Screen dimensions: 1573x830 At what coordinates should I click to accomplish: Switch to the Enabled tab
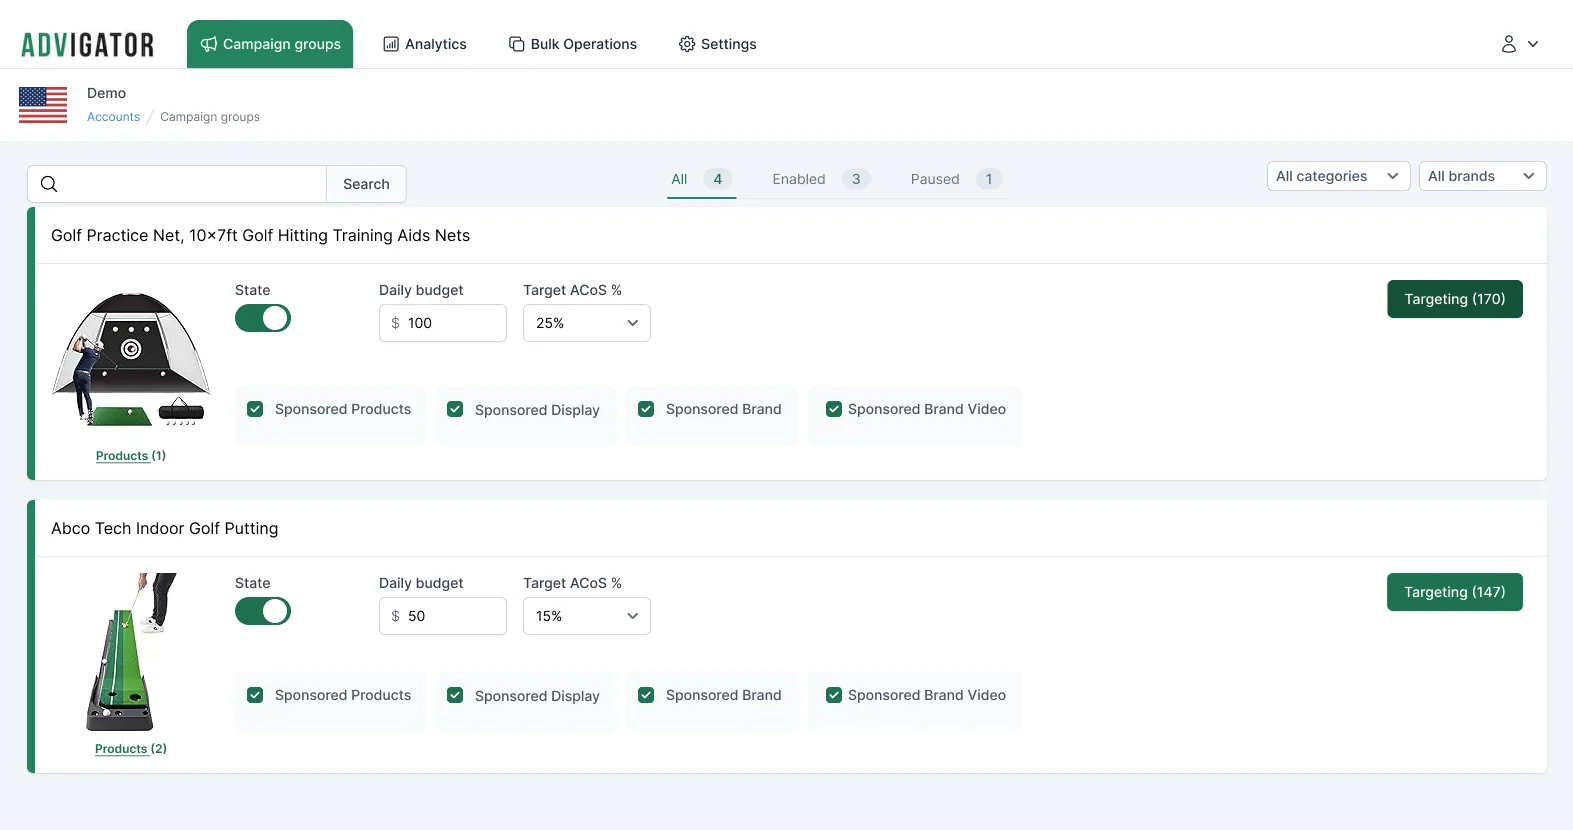click(820, 179)
